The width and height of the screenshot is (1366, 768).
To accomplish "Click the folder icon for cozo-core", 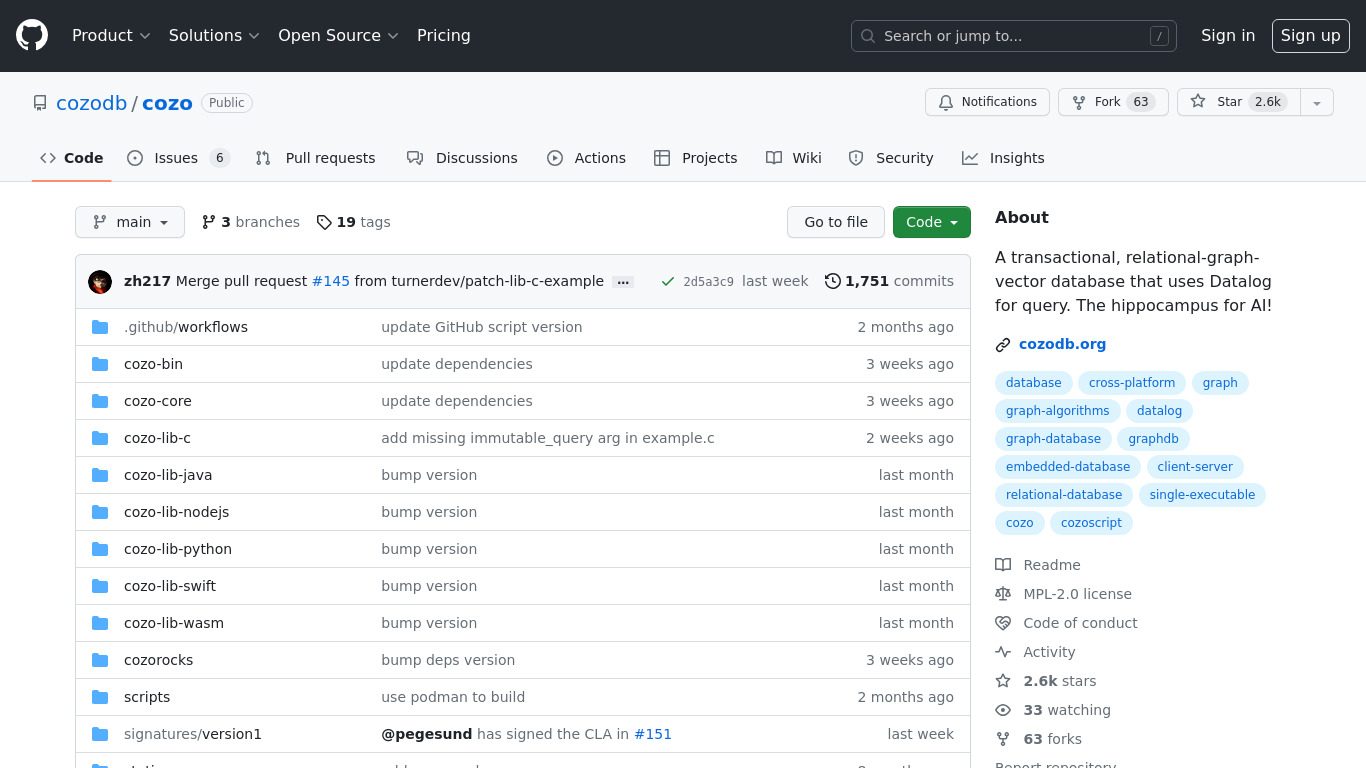I will tap(100, 401).
